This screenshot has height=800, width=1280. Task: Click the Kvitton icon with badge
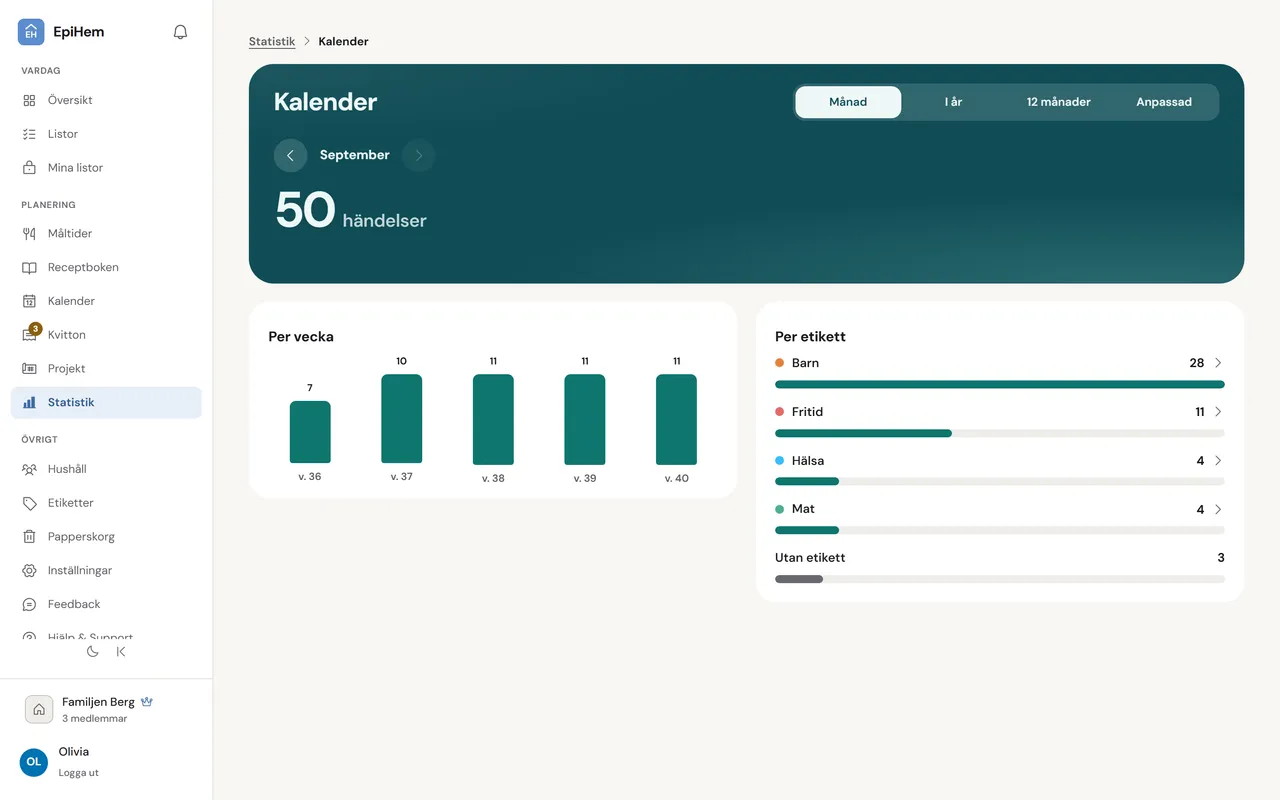pyautogui.click(x=31, y=334)
